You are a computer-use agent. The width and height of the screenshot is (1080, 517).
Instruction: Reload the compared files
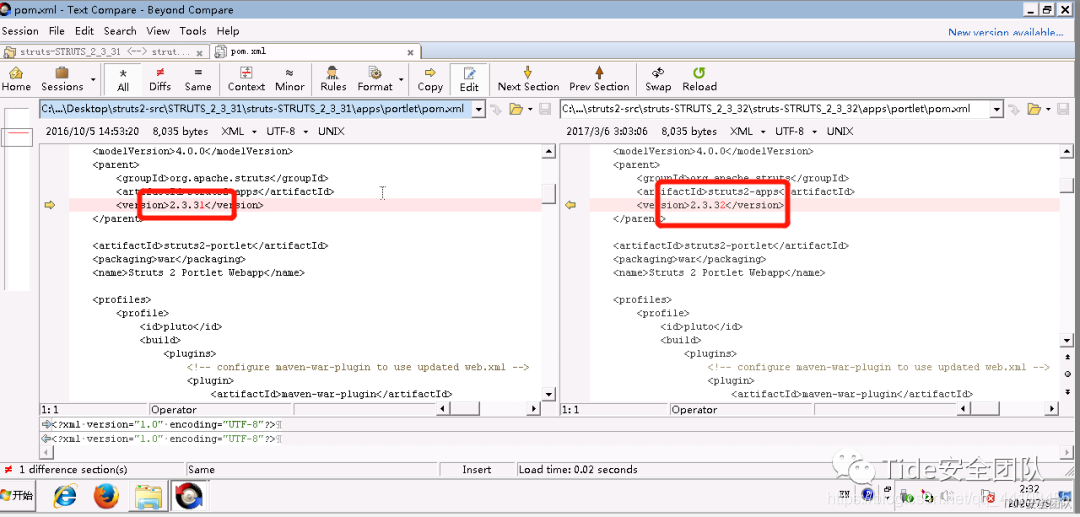(x=699, y=79)
